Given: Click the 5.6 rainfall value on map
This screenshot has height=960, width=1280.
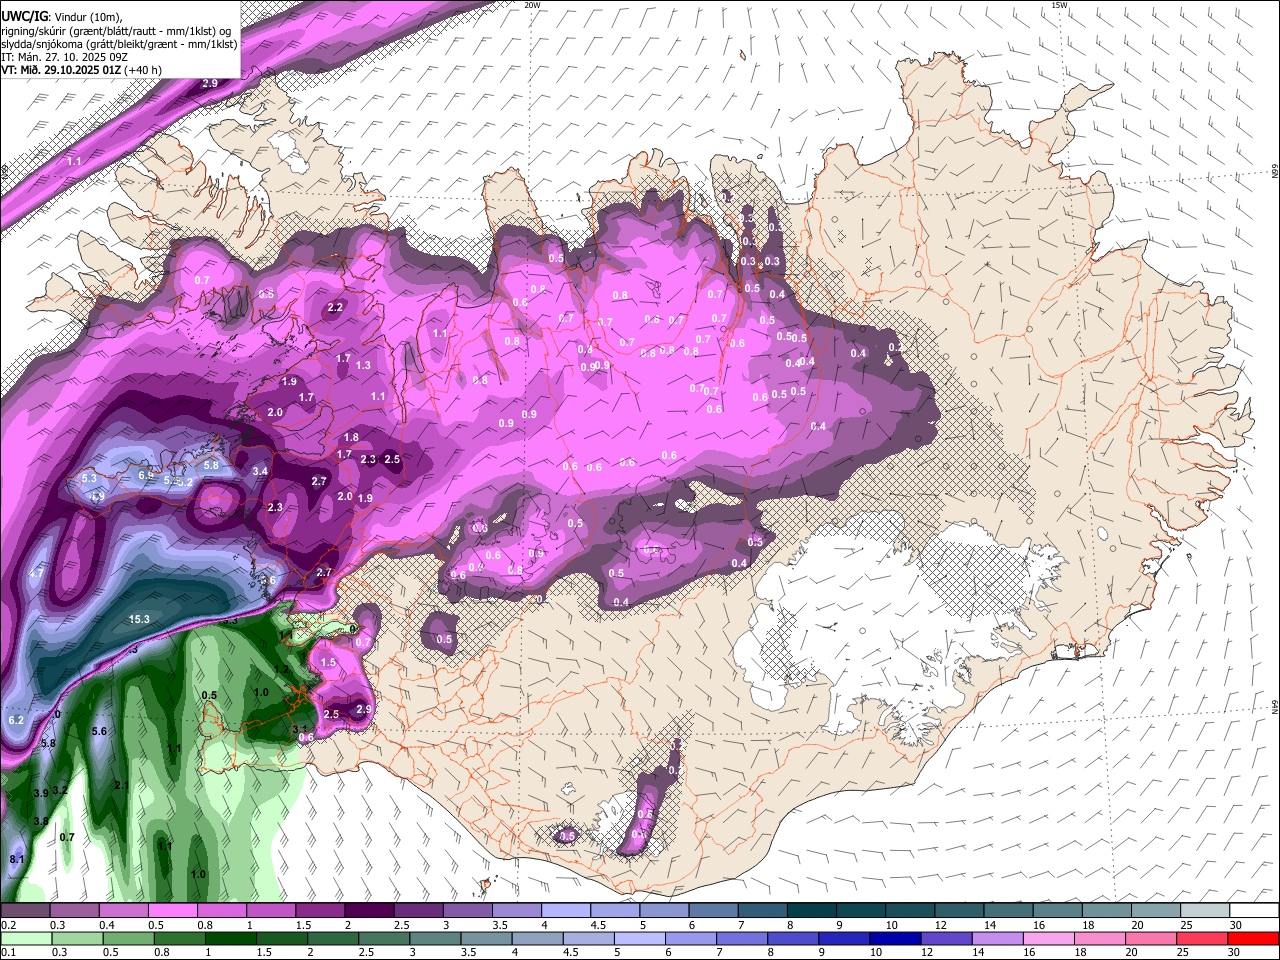Looking at the screenshot, I should pos(99,731).
